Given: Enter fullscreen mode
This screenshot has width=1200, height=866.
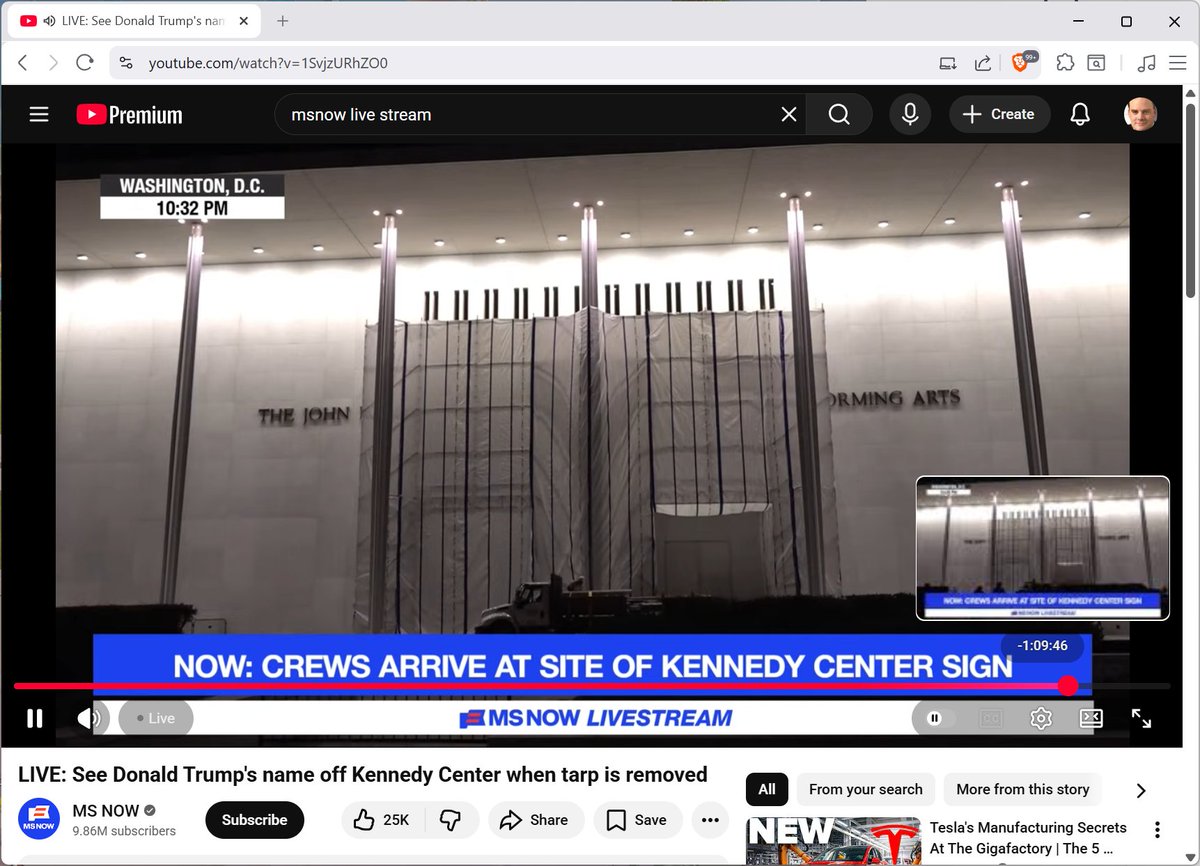Looking at the screenshot, I should 1141,718.
